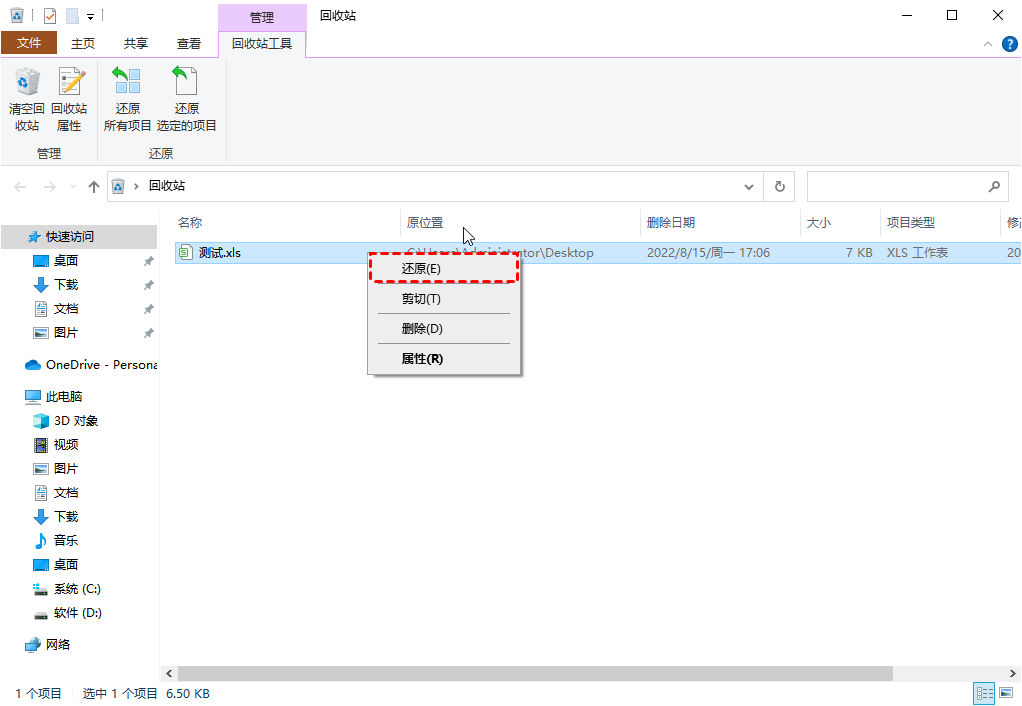Click the XLS 工作表 type cell

pyautogui.click(x=917, y=253)
